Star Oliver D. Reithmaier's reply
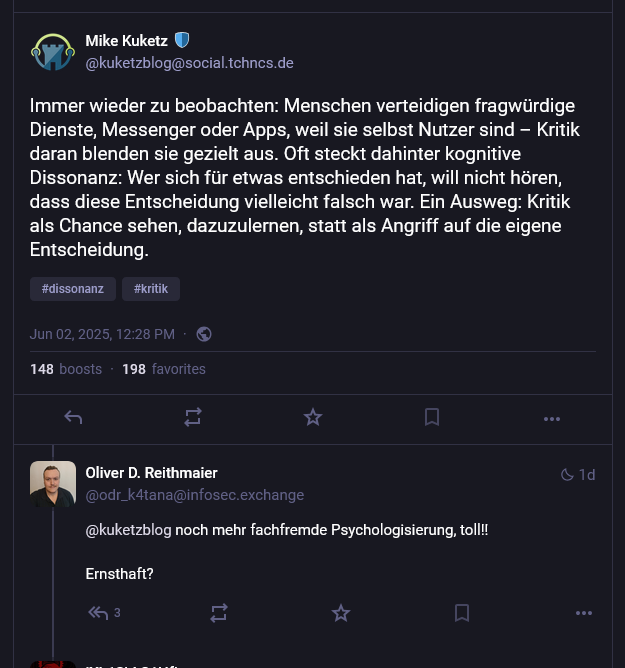 pyautogui.click(x=341, y=613)
